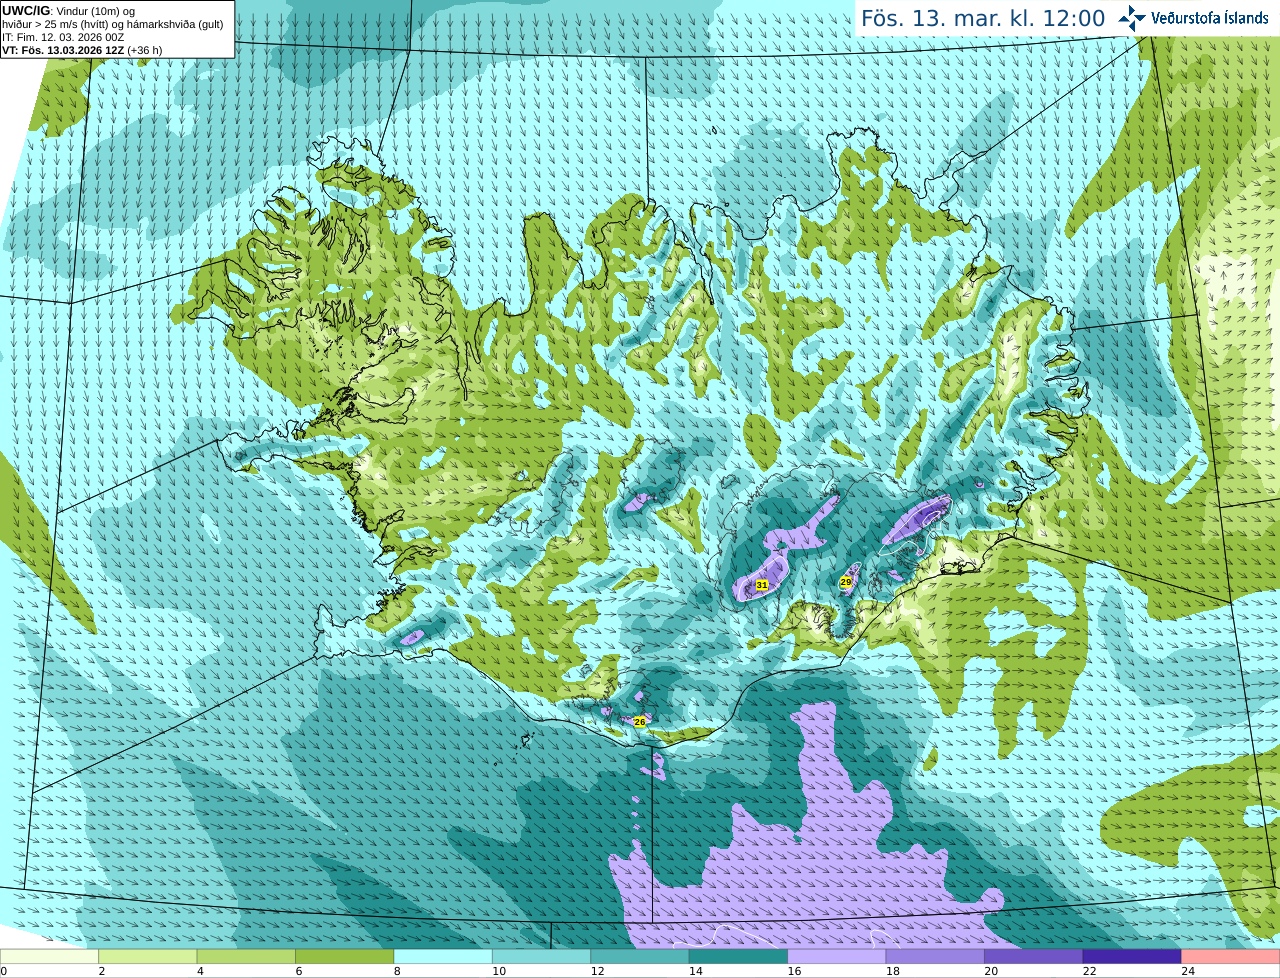
Task: Pick the dark indigo 22–24 m/s swatch
Action: point(1132,956)
